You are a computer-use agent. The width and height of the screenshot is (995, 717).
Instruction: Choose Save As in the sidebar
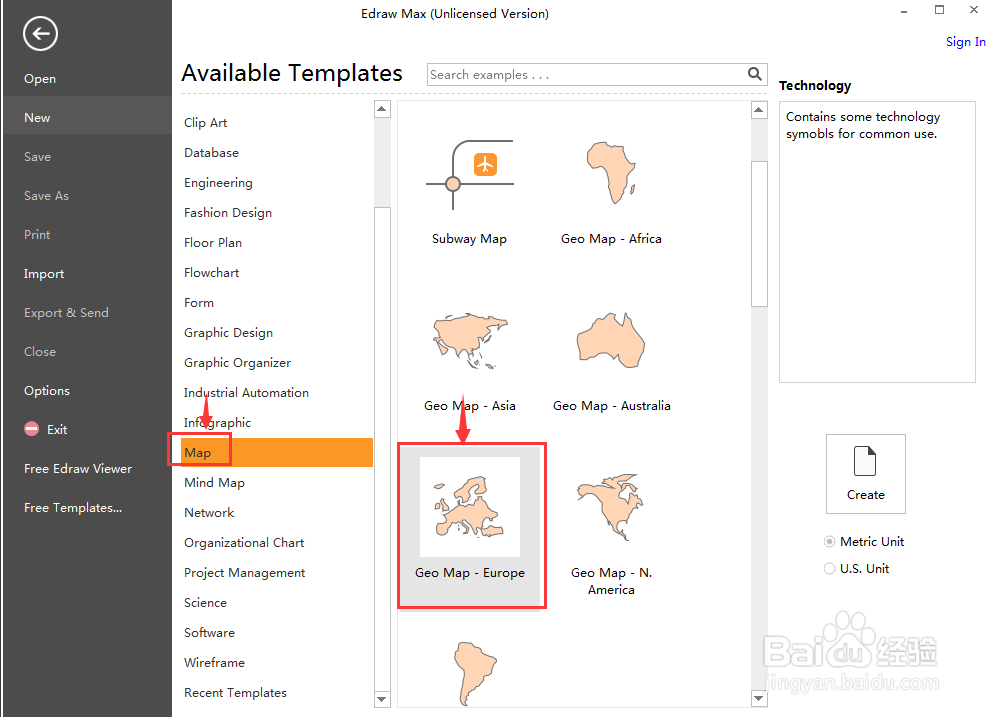point(46,195)
